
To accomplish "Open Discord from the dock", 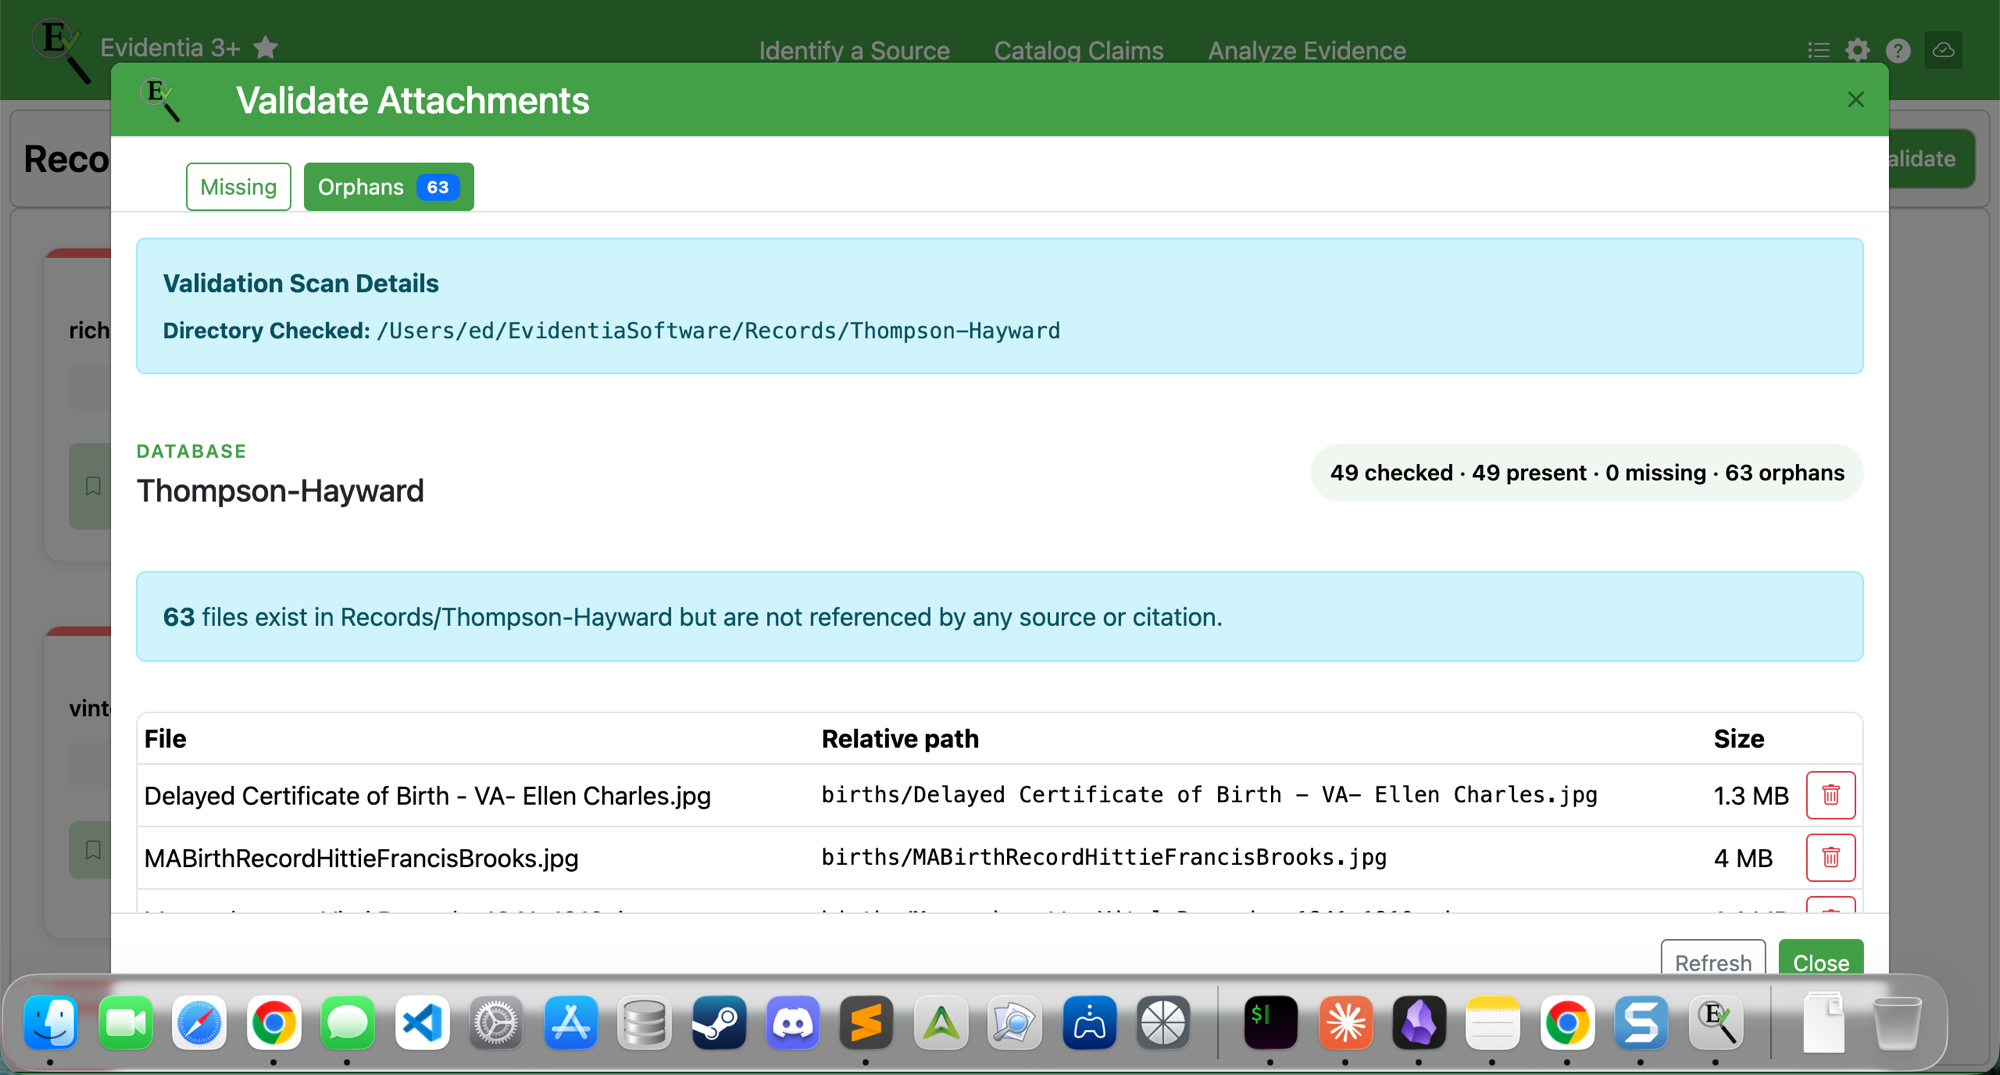I will coord(792,1022).
